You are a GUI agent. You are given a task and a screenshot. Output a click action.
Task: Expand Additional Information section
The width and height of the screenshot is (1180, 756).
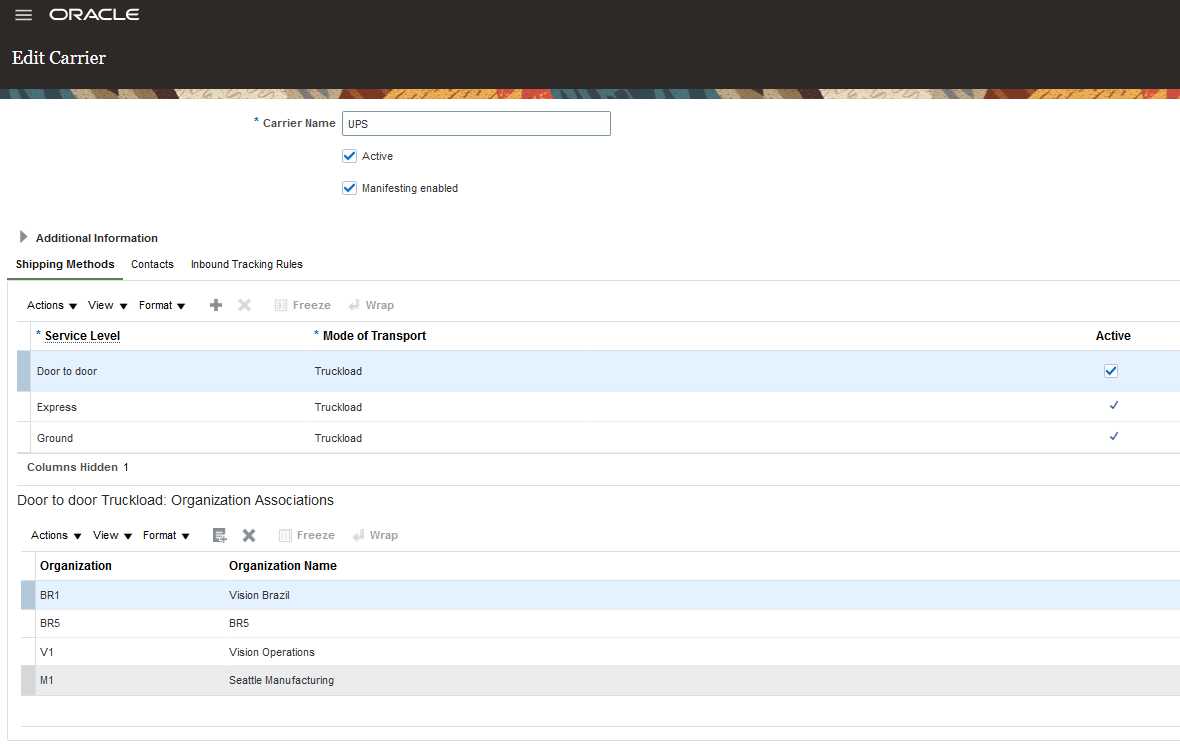(x=23, y=237)
